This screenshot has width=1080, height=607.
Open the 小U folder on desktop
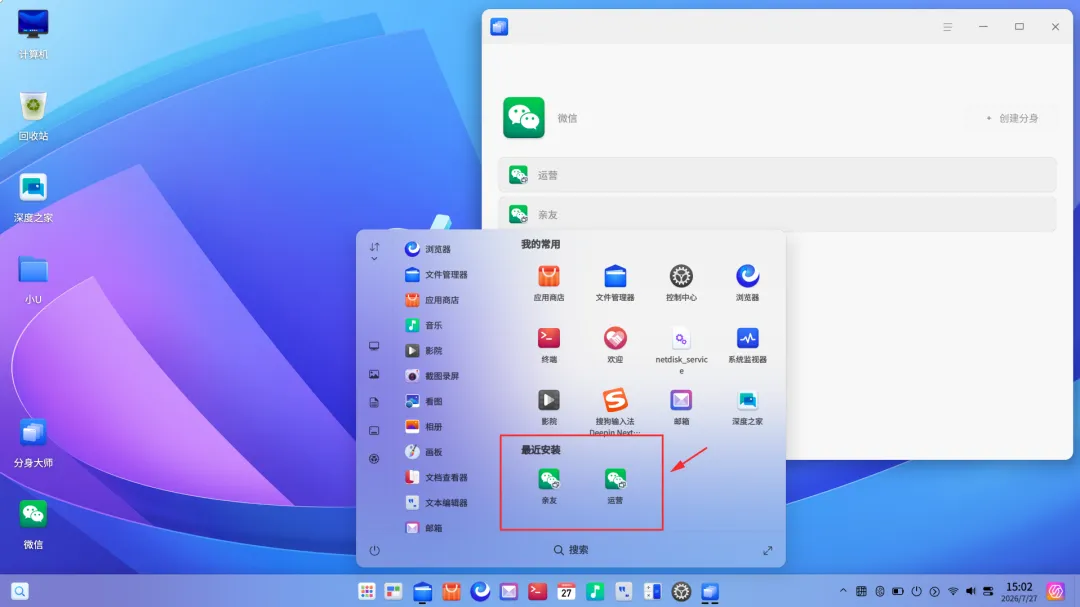tap(33, 280)
